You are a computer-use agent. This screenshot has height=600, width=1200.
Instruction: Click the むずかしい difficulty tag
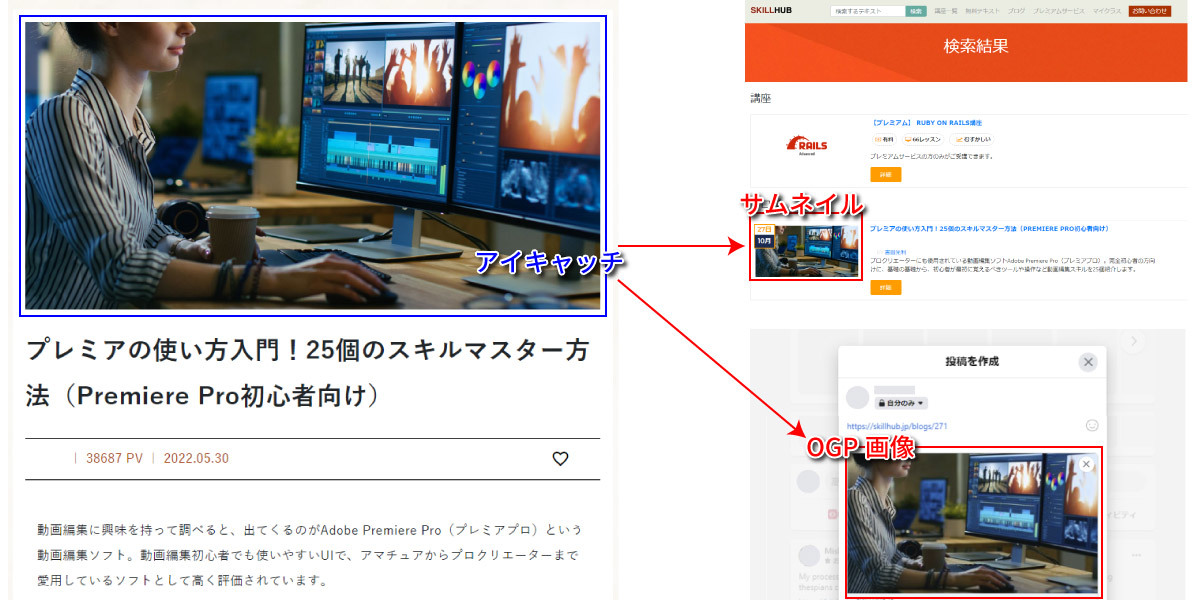(x=971, y=140)
